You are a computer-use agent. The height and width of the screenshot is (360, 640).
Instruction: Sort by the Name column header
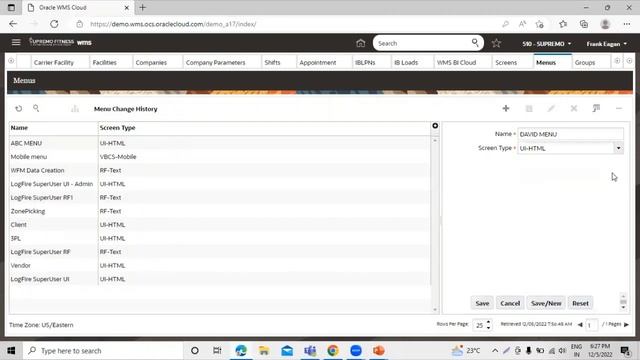(x=19, y=128)
